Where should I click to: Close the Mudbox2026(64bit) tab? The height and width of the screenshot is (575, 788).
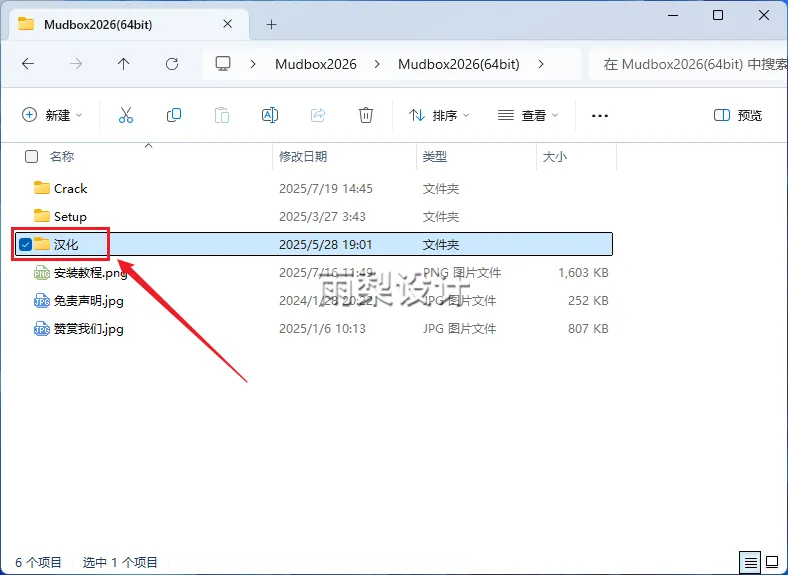(x=228, y=24)
